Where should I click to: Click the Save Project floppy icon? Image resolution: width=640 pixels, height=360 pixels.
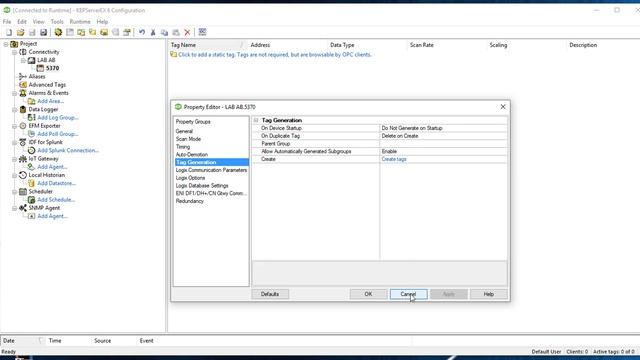[32, 32]
